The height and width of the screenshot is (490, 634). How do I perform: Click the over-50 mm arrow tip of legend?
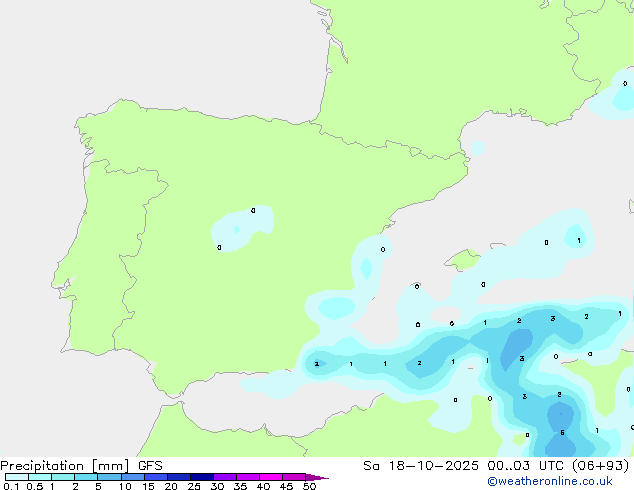(317, 477)
